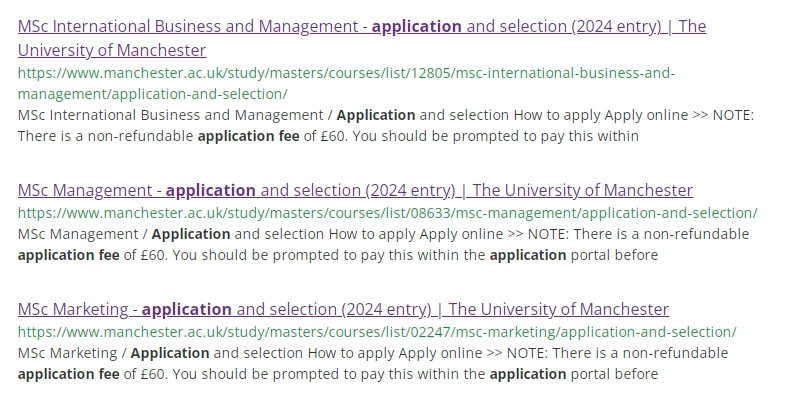Open the MSc Management application result title
Screen dimensions: 797x400
[x=85, y=190]
